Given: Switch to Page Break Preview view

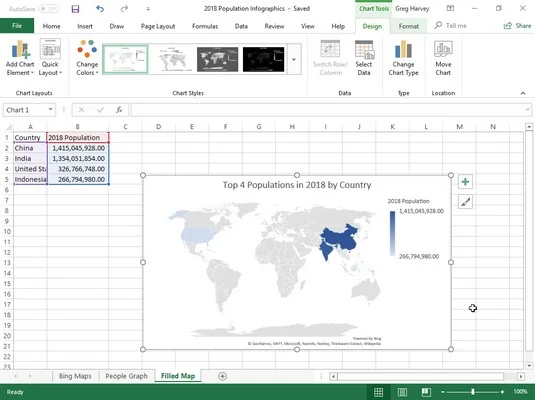Looking at the screenshot, I should [426, 392].
